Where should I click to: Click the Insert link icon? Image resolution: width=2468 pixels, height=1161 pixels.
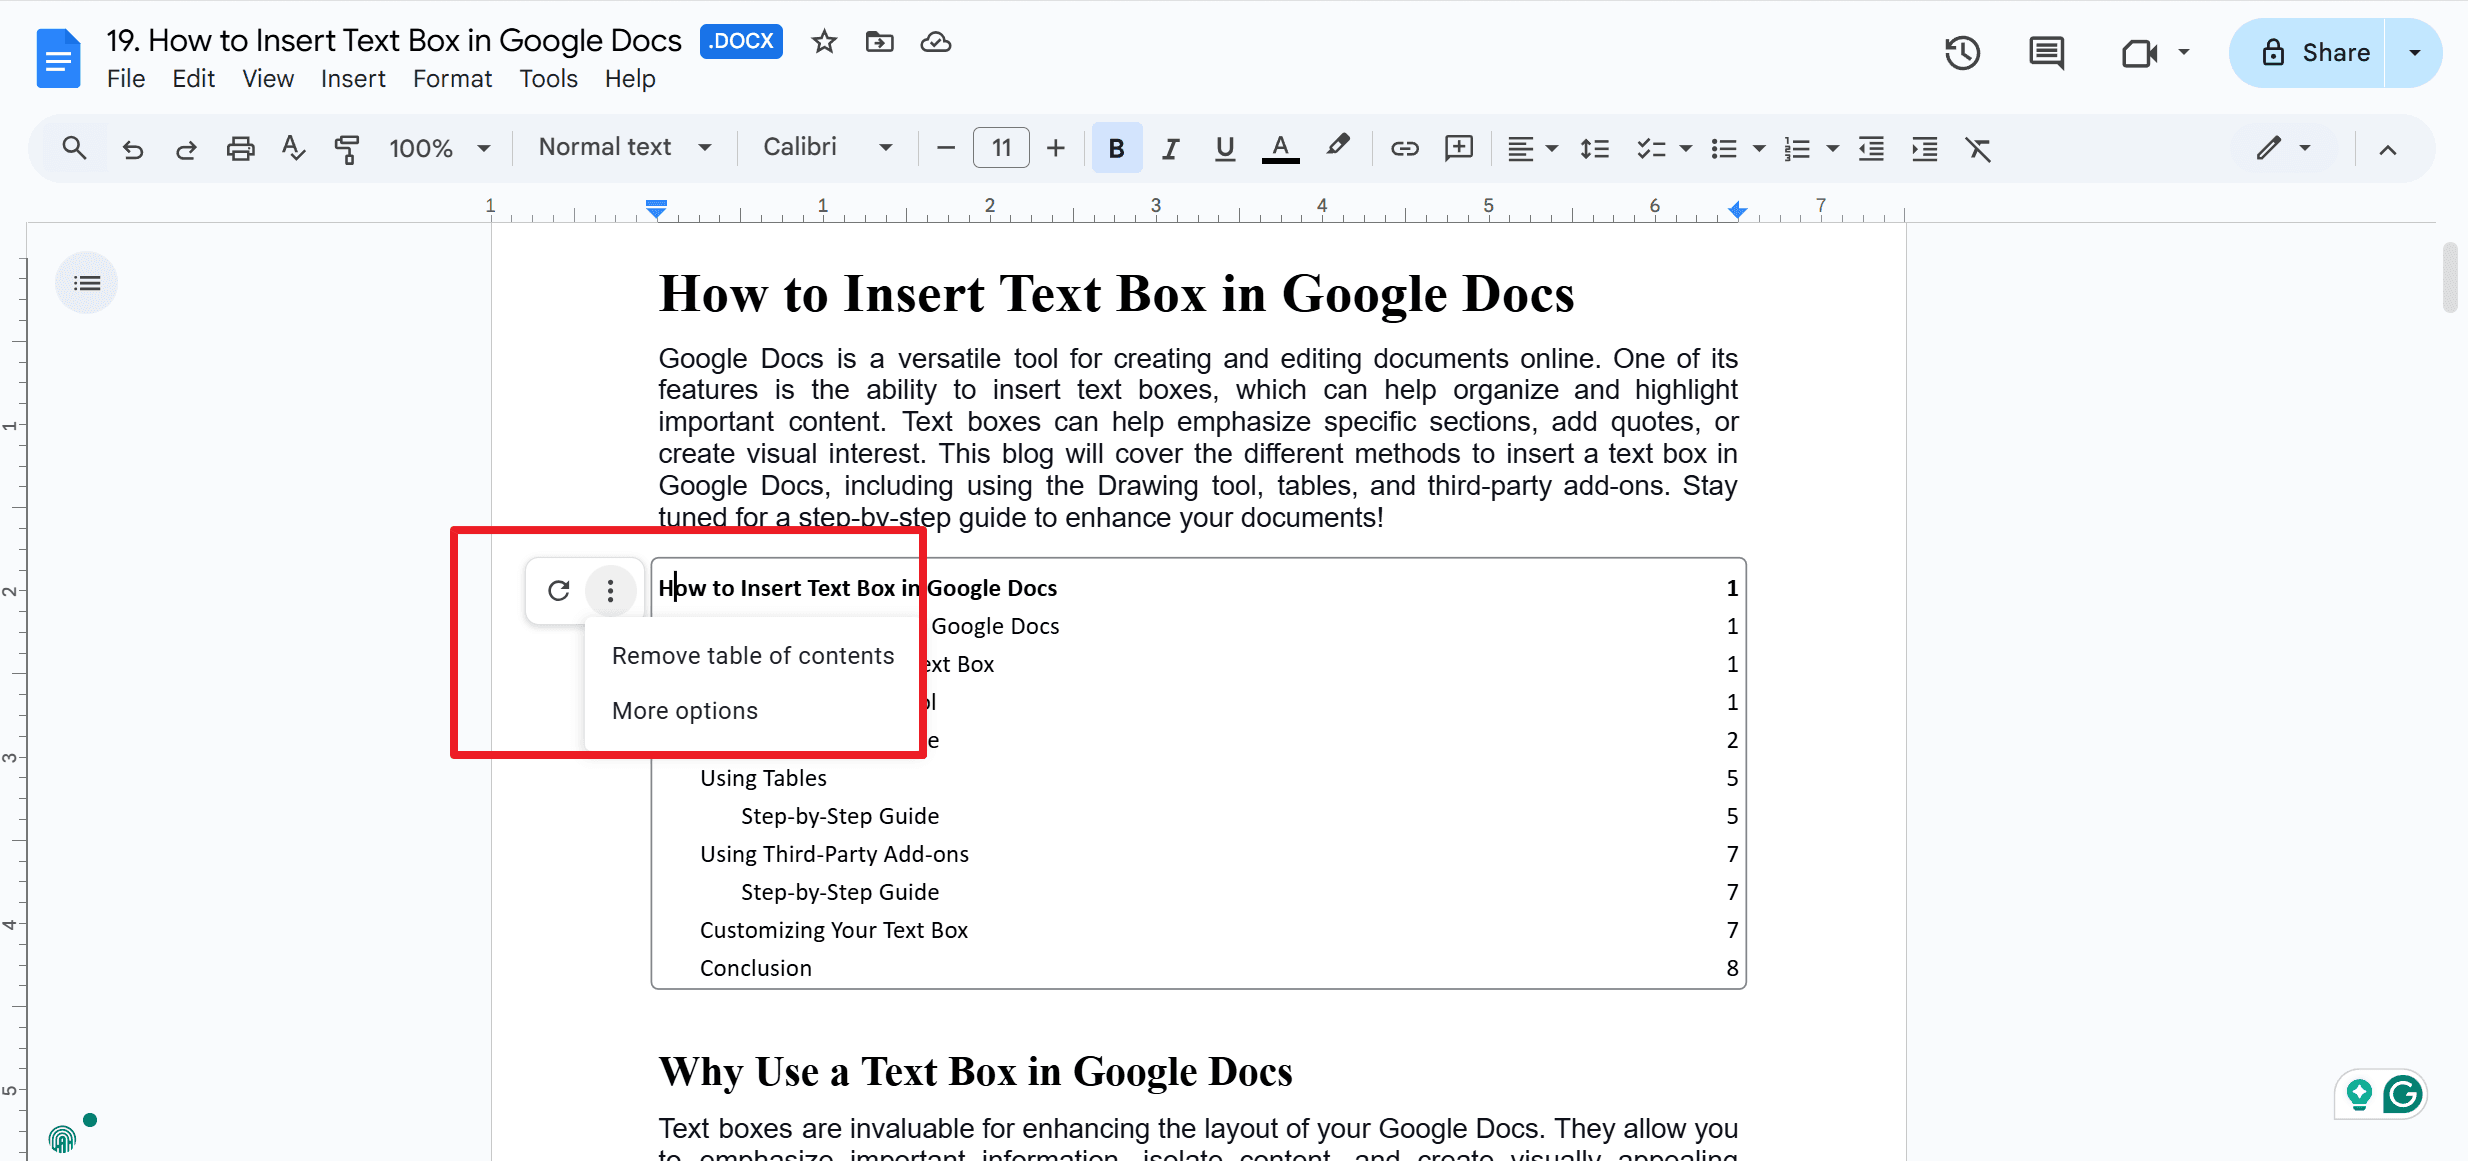1402,148
